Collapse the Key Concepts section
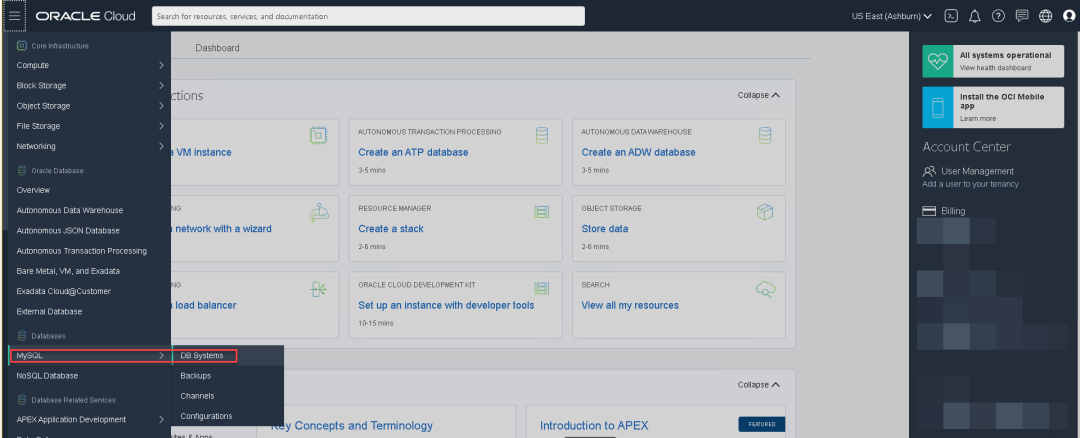The width and height of the screenshot is (1080, 438). (x=758, y=385)
